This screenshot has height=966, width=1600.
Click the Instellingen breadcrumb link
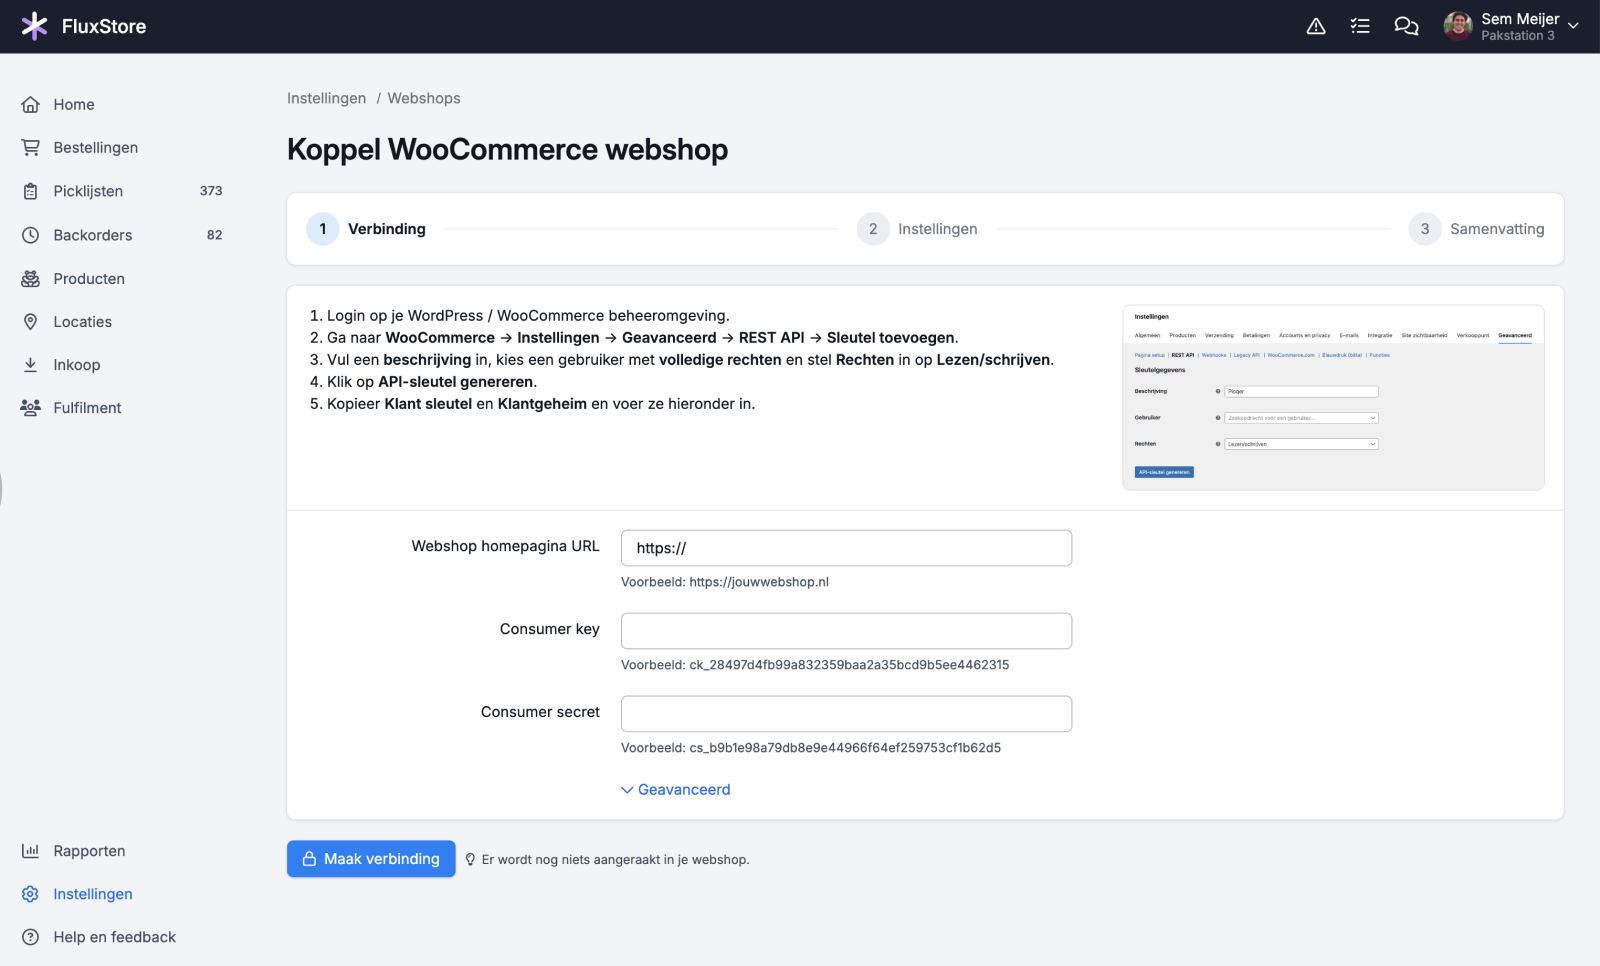326,98
